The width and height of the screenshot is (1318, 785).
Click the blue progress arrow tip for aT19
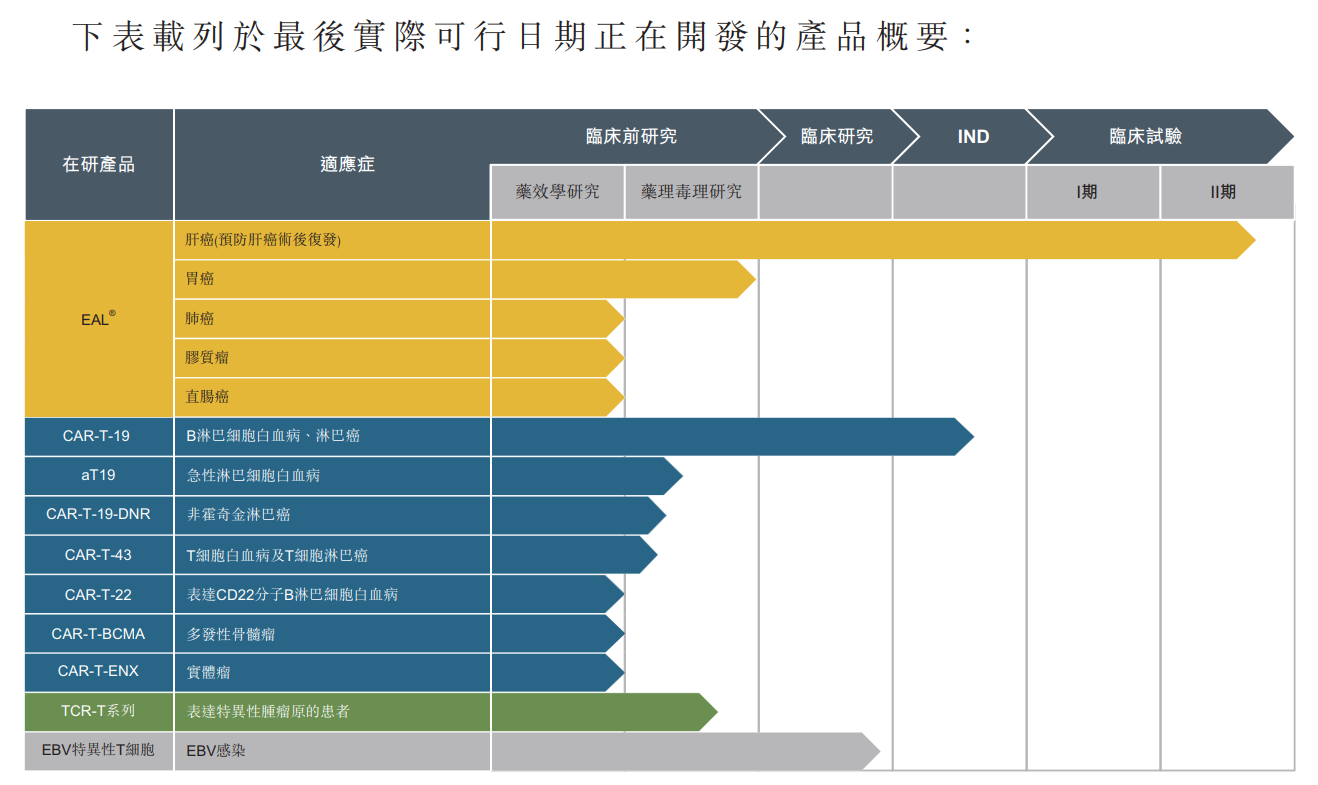click(x=673, y=476)
